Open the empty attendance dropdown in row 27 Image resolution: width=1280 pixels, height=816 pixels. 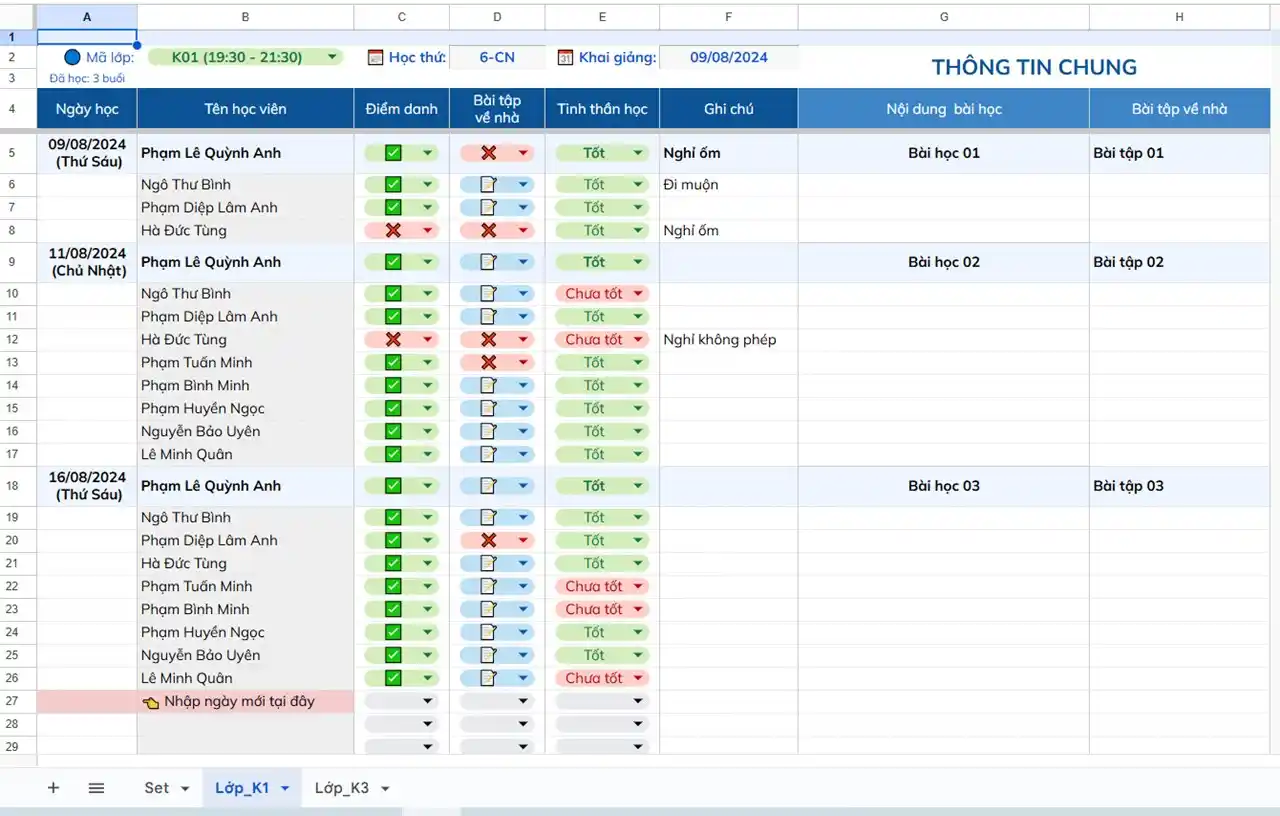[x=428, y=701]
